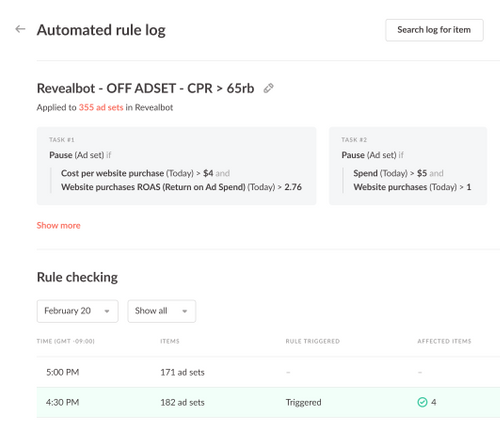Open the February 20 date dropdown
This screenshot has height=447, width=500.
(x=77, y=311)
